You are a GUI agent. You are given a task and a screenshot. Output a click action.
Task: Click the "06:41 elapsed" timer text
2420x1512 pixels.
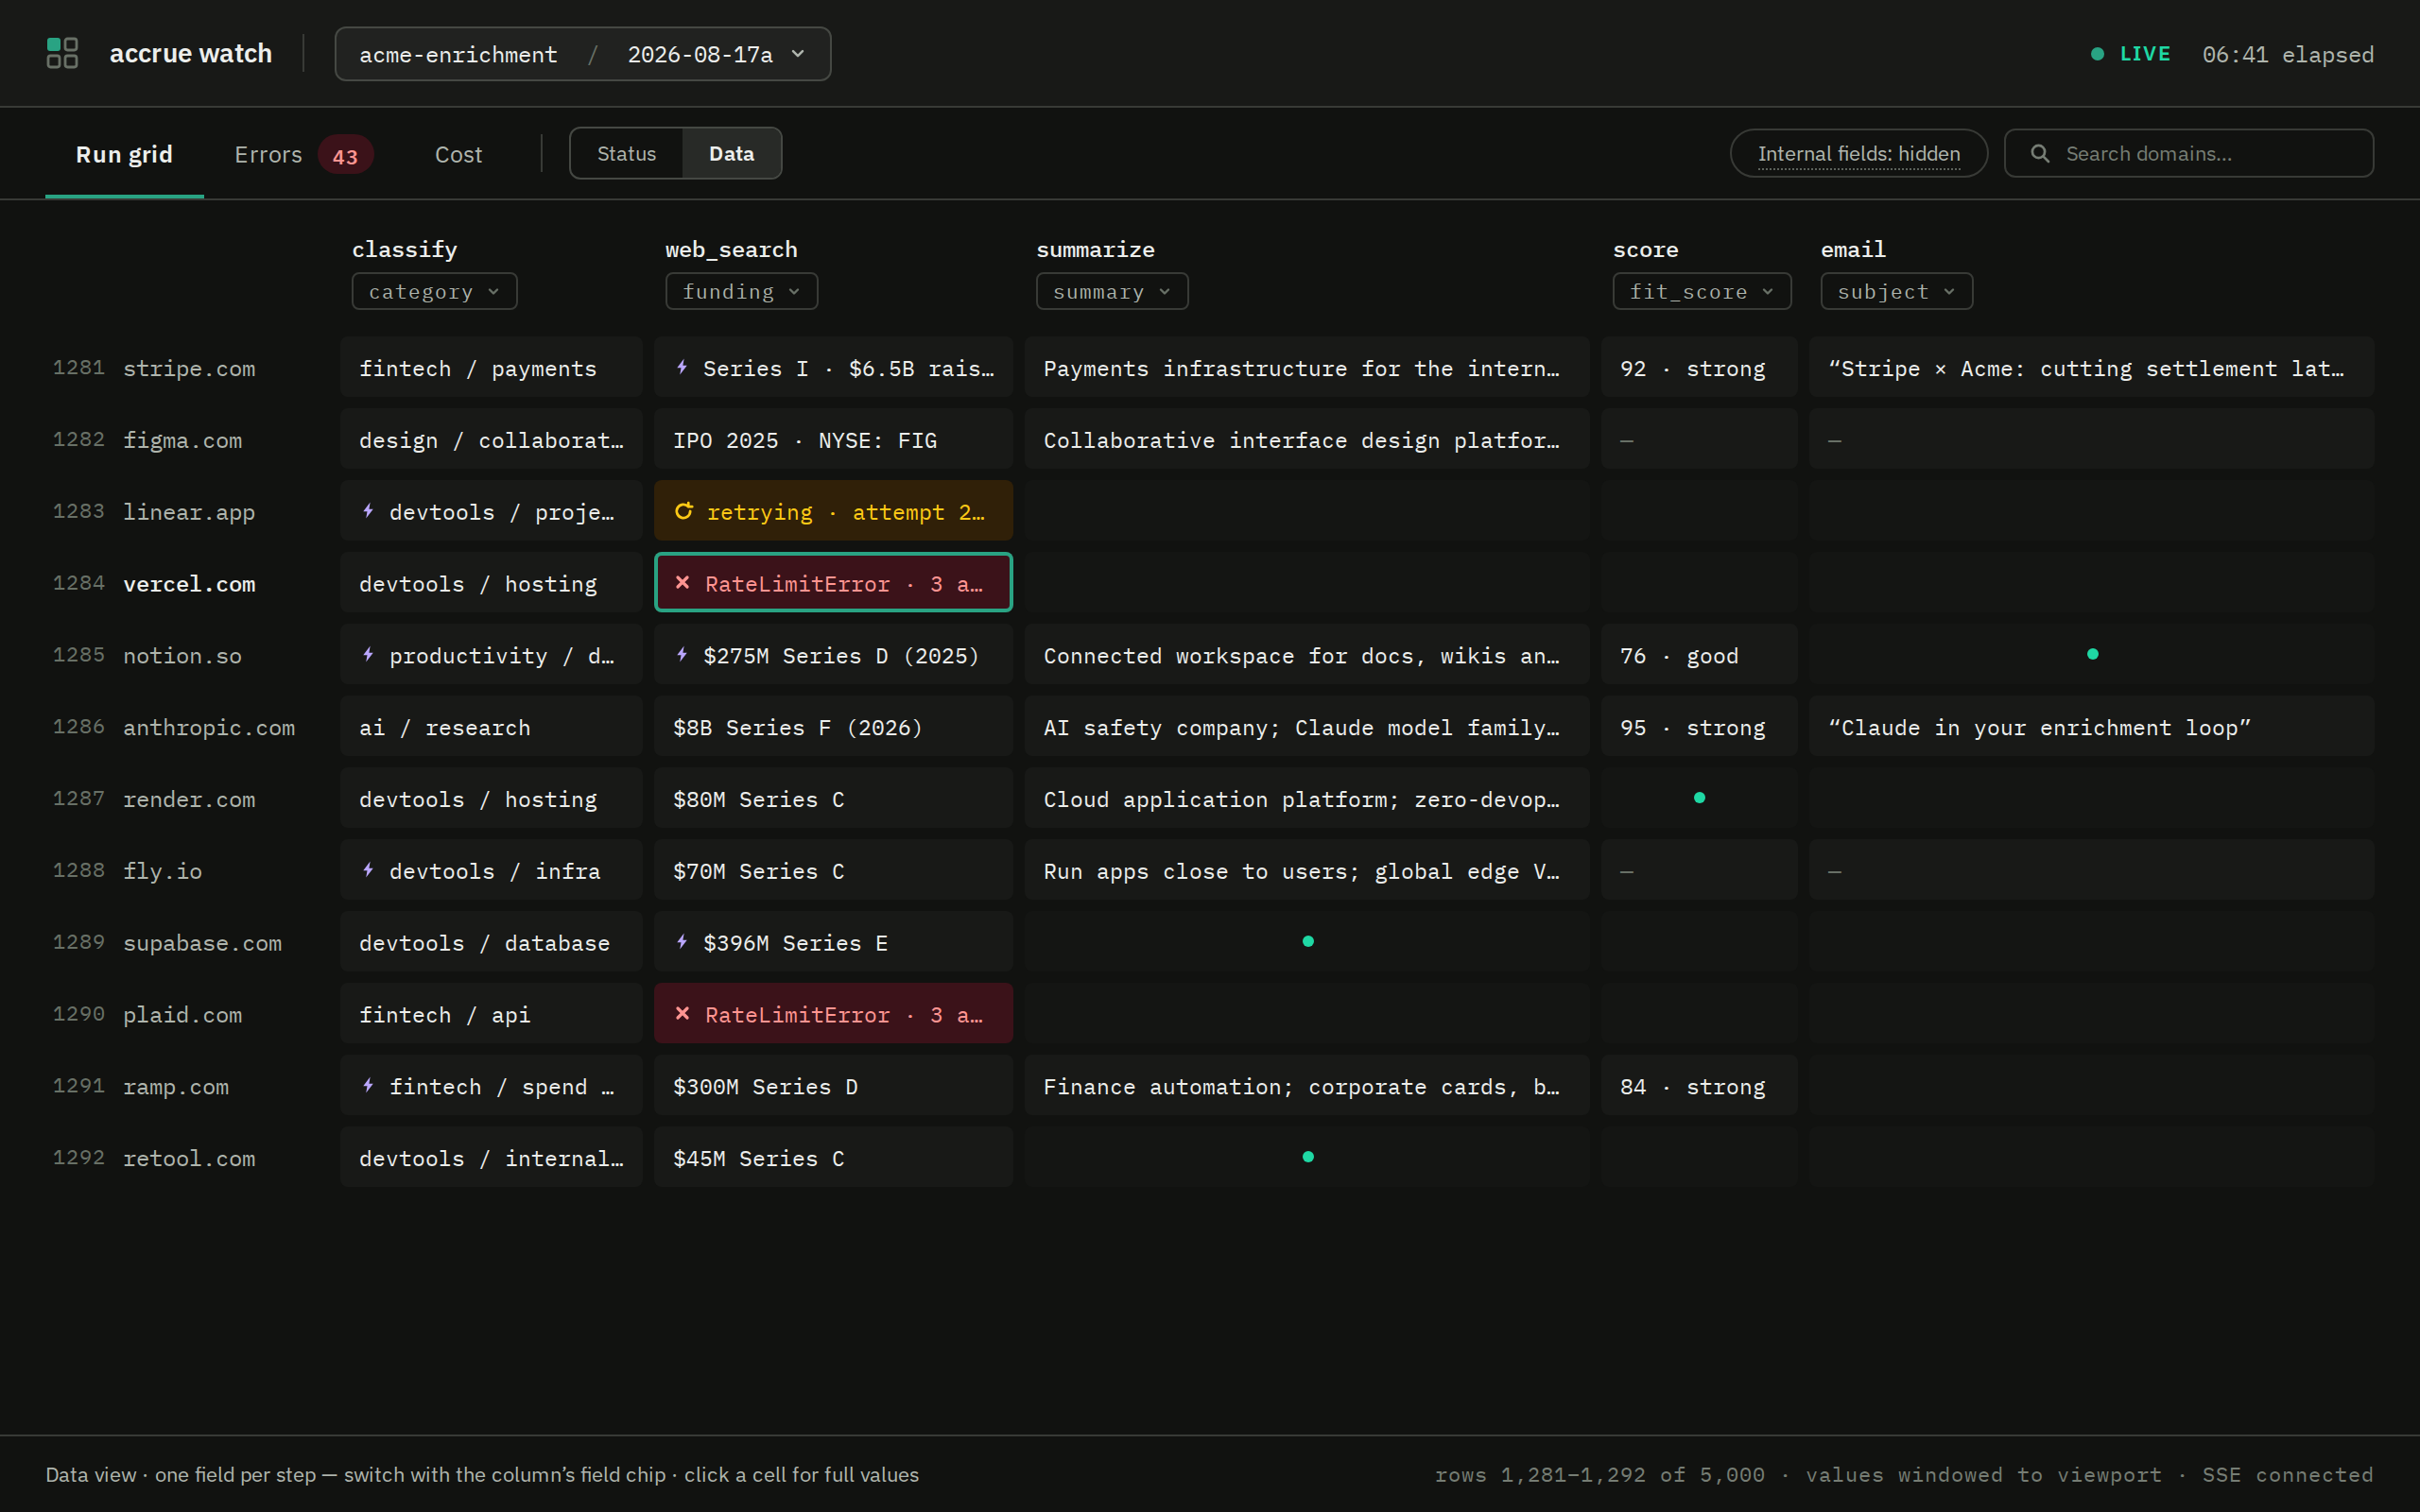(x=2288, y=54)
